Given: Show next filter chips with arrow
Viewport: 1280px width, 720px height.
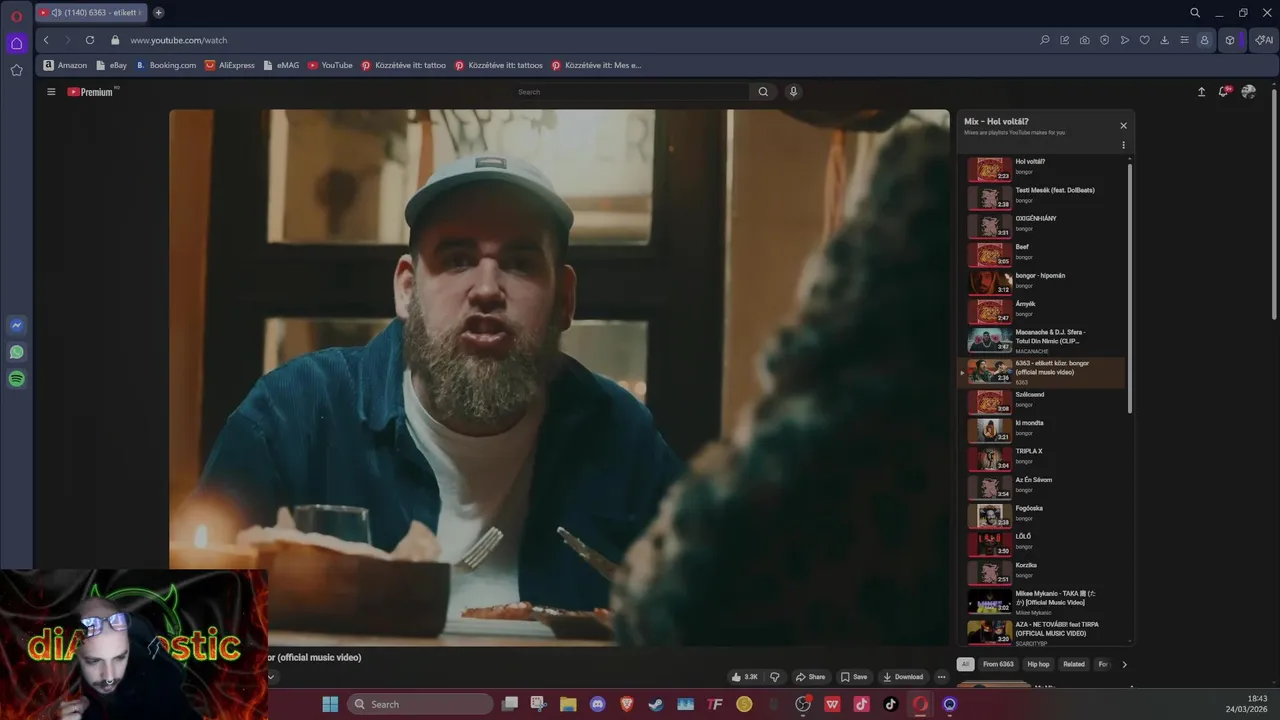Looking at the screenshot, I should (x=1124, y=664).
